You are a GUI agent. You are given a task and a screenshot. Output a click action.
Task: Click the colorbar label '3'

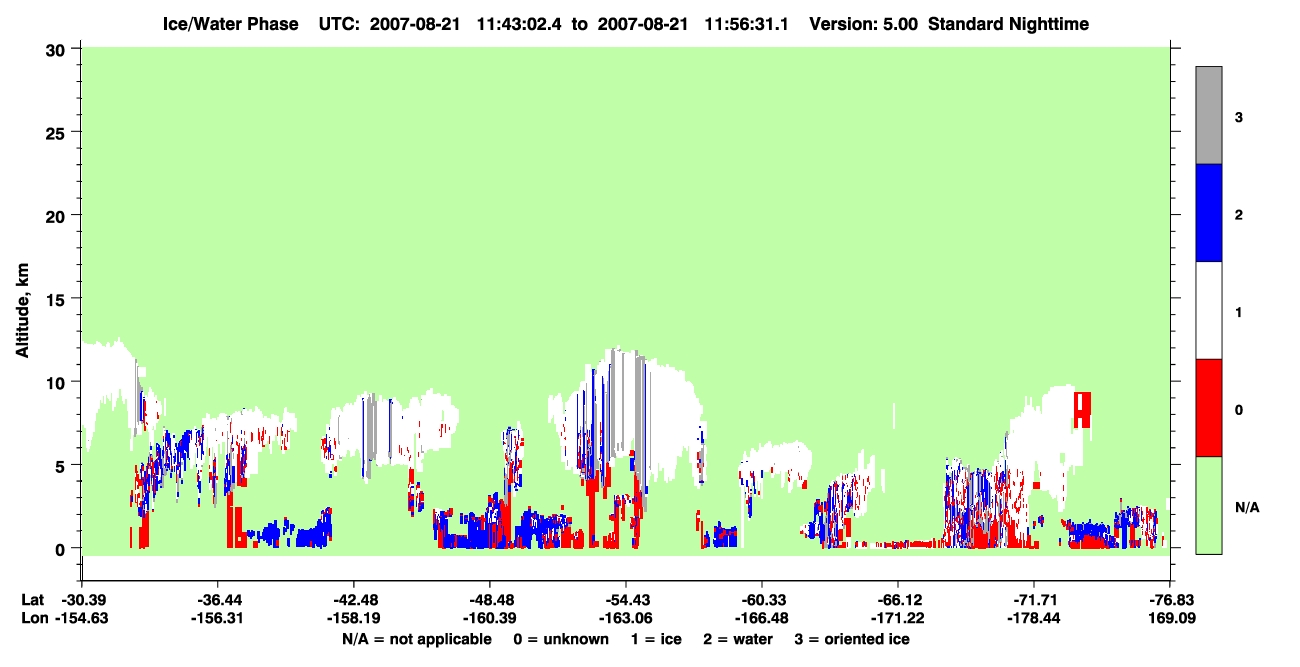point(1238,118)
